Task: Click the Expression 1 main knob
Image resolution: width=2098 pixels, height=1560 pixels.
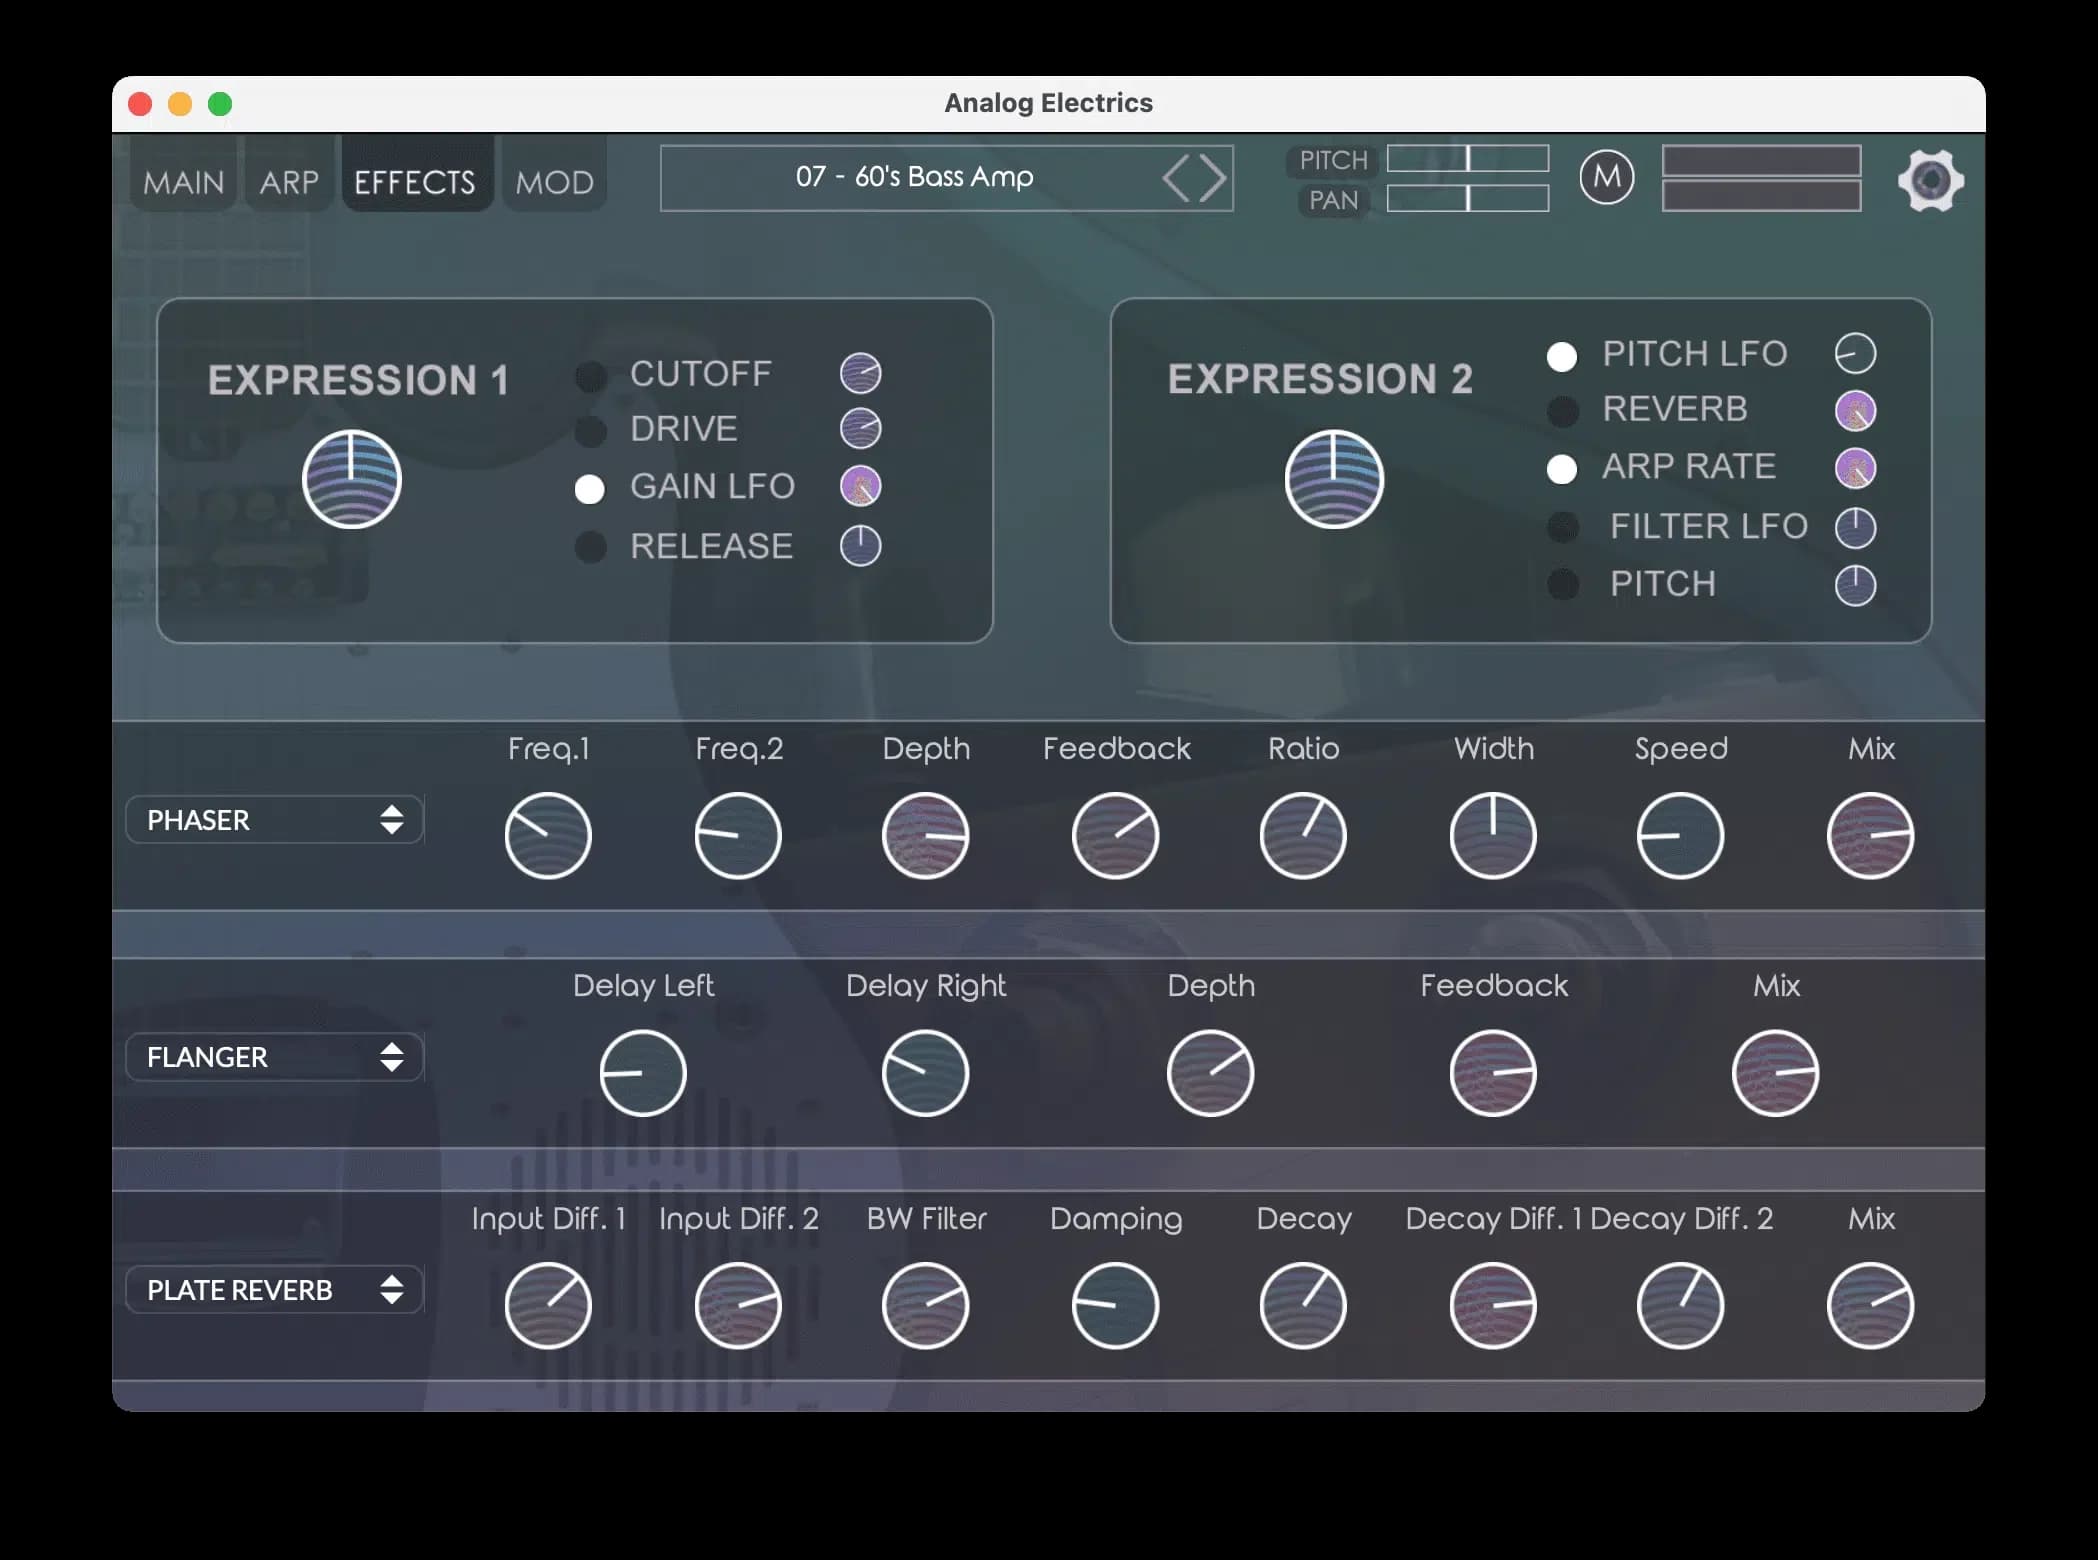Action: (351, 479)
